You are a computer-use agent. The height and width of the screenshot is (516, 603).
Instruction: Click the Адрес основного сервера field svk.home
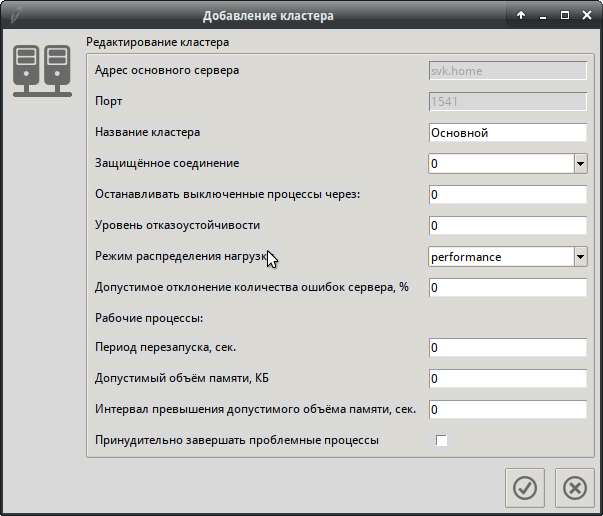[506, 70]
